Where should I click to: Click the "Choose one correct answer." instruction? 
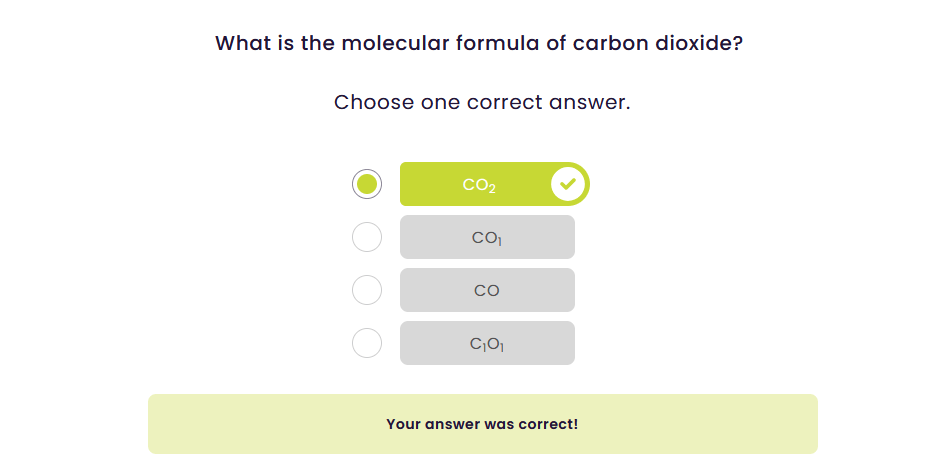point(482,102)
